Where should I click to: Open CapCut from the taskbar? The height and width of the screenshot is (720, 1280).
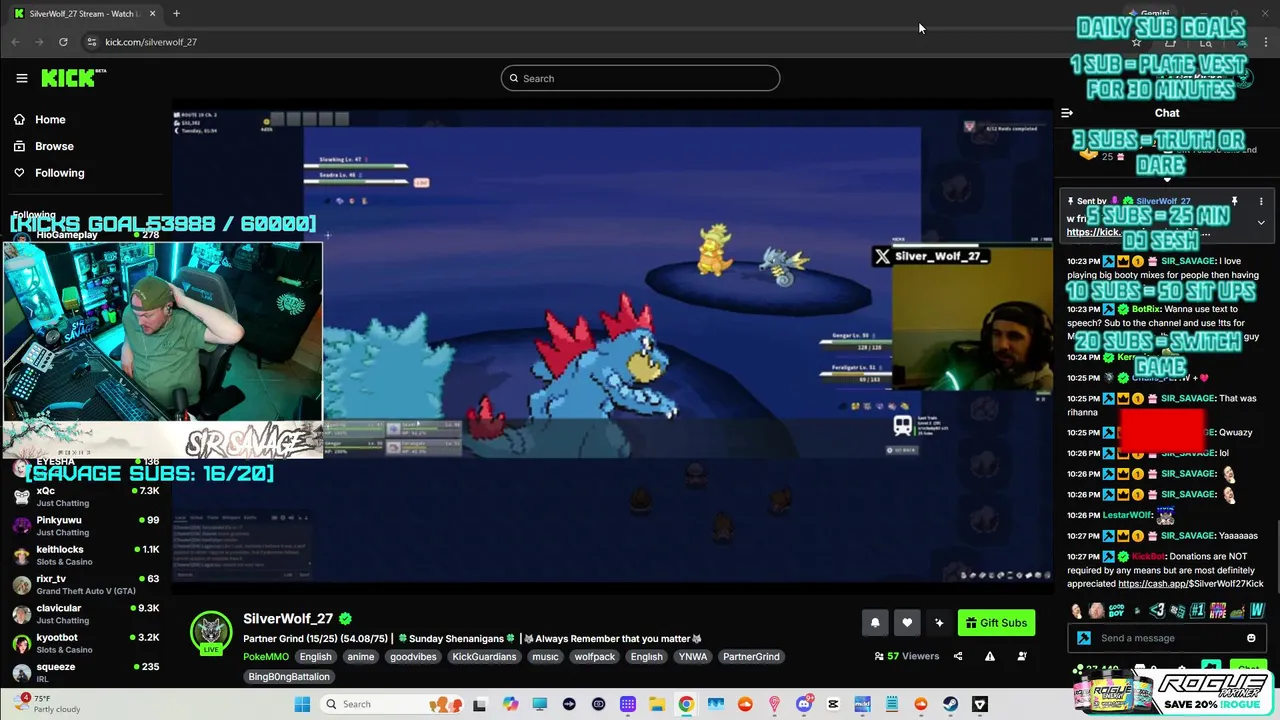click(x=833, y=704)
